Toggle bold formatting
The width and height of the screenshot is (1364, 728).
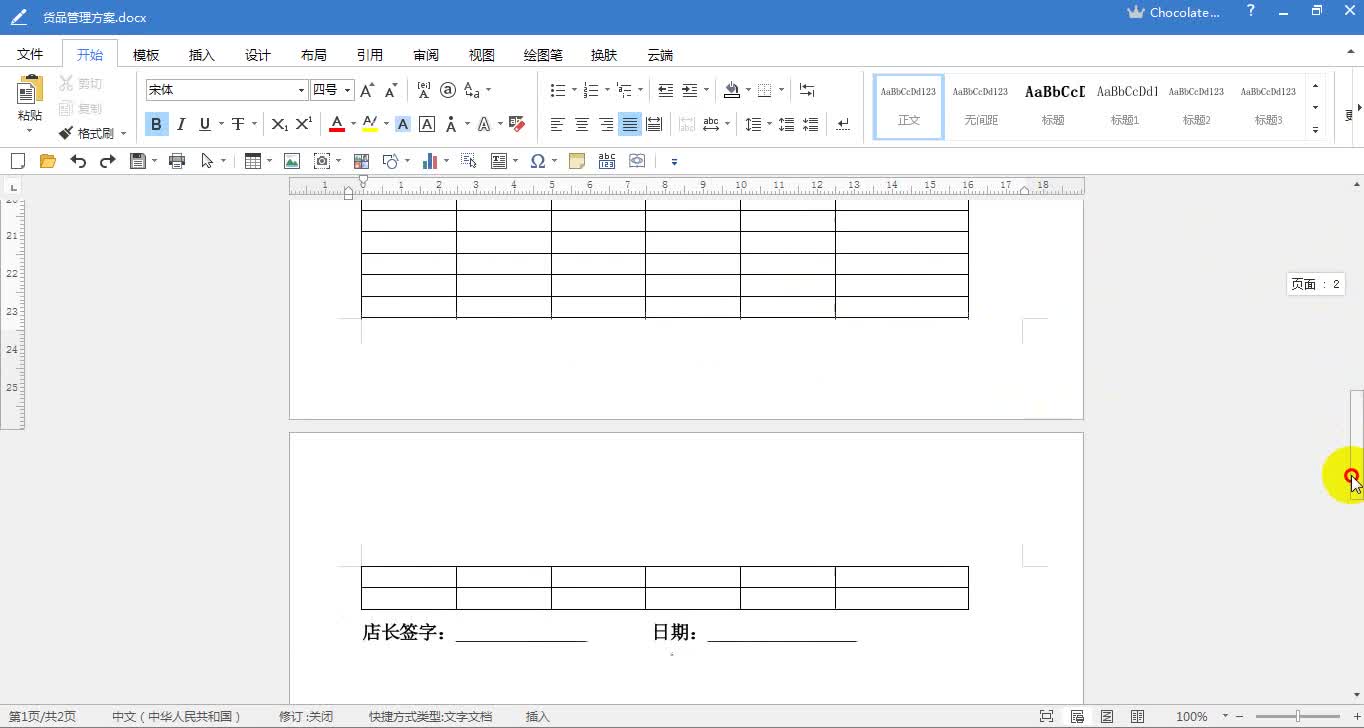pyautogui.click(x=156, y=124)
